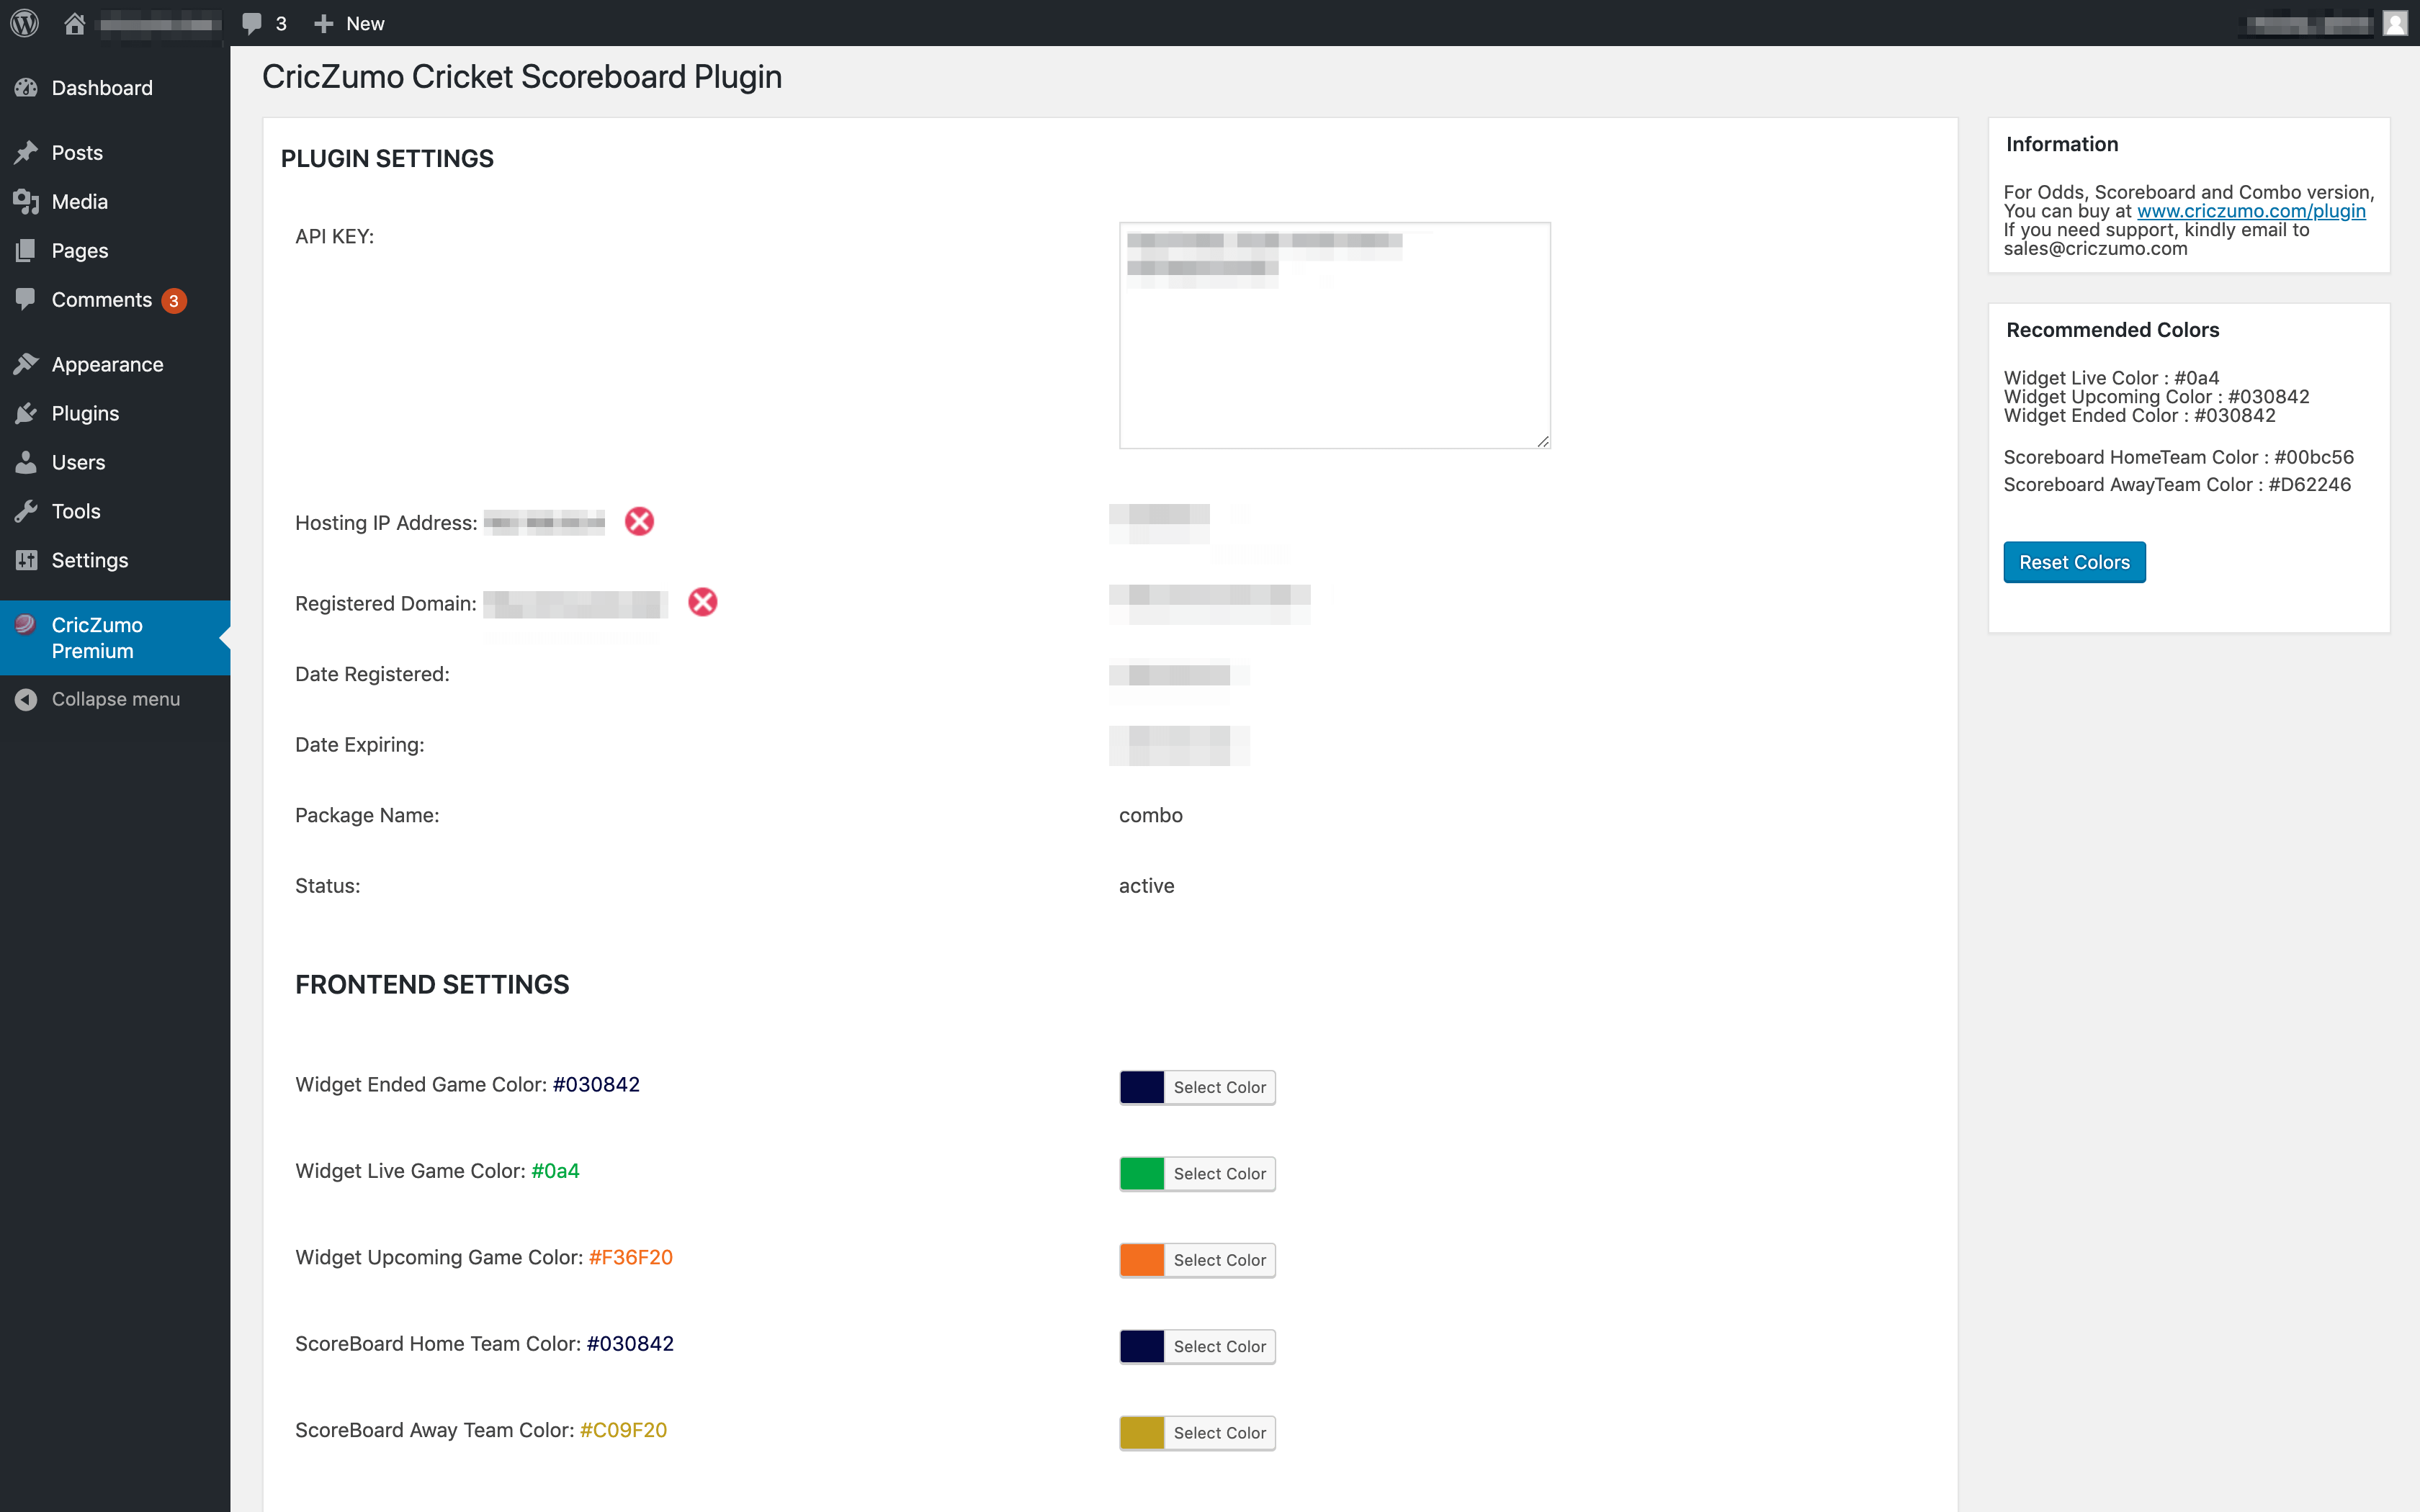Click the New button in the admin bar
The height and width of the screenshot is (1512, 2420).
(x=349, y=23)
